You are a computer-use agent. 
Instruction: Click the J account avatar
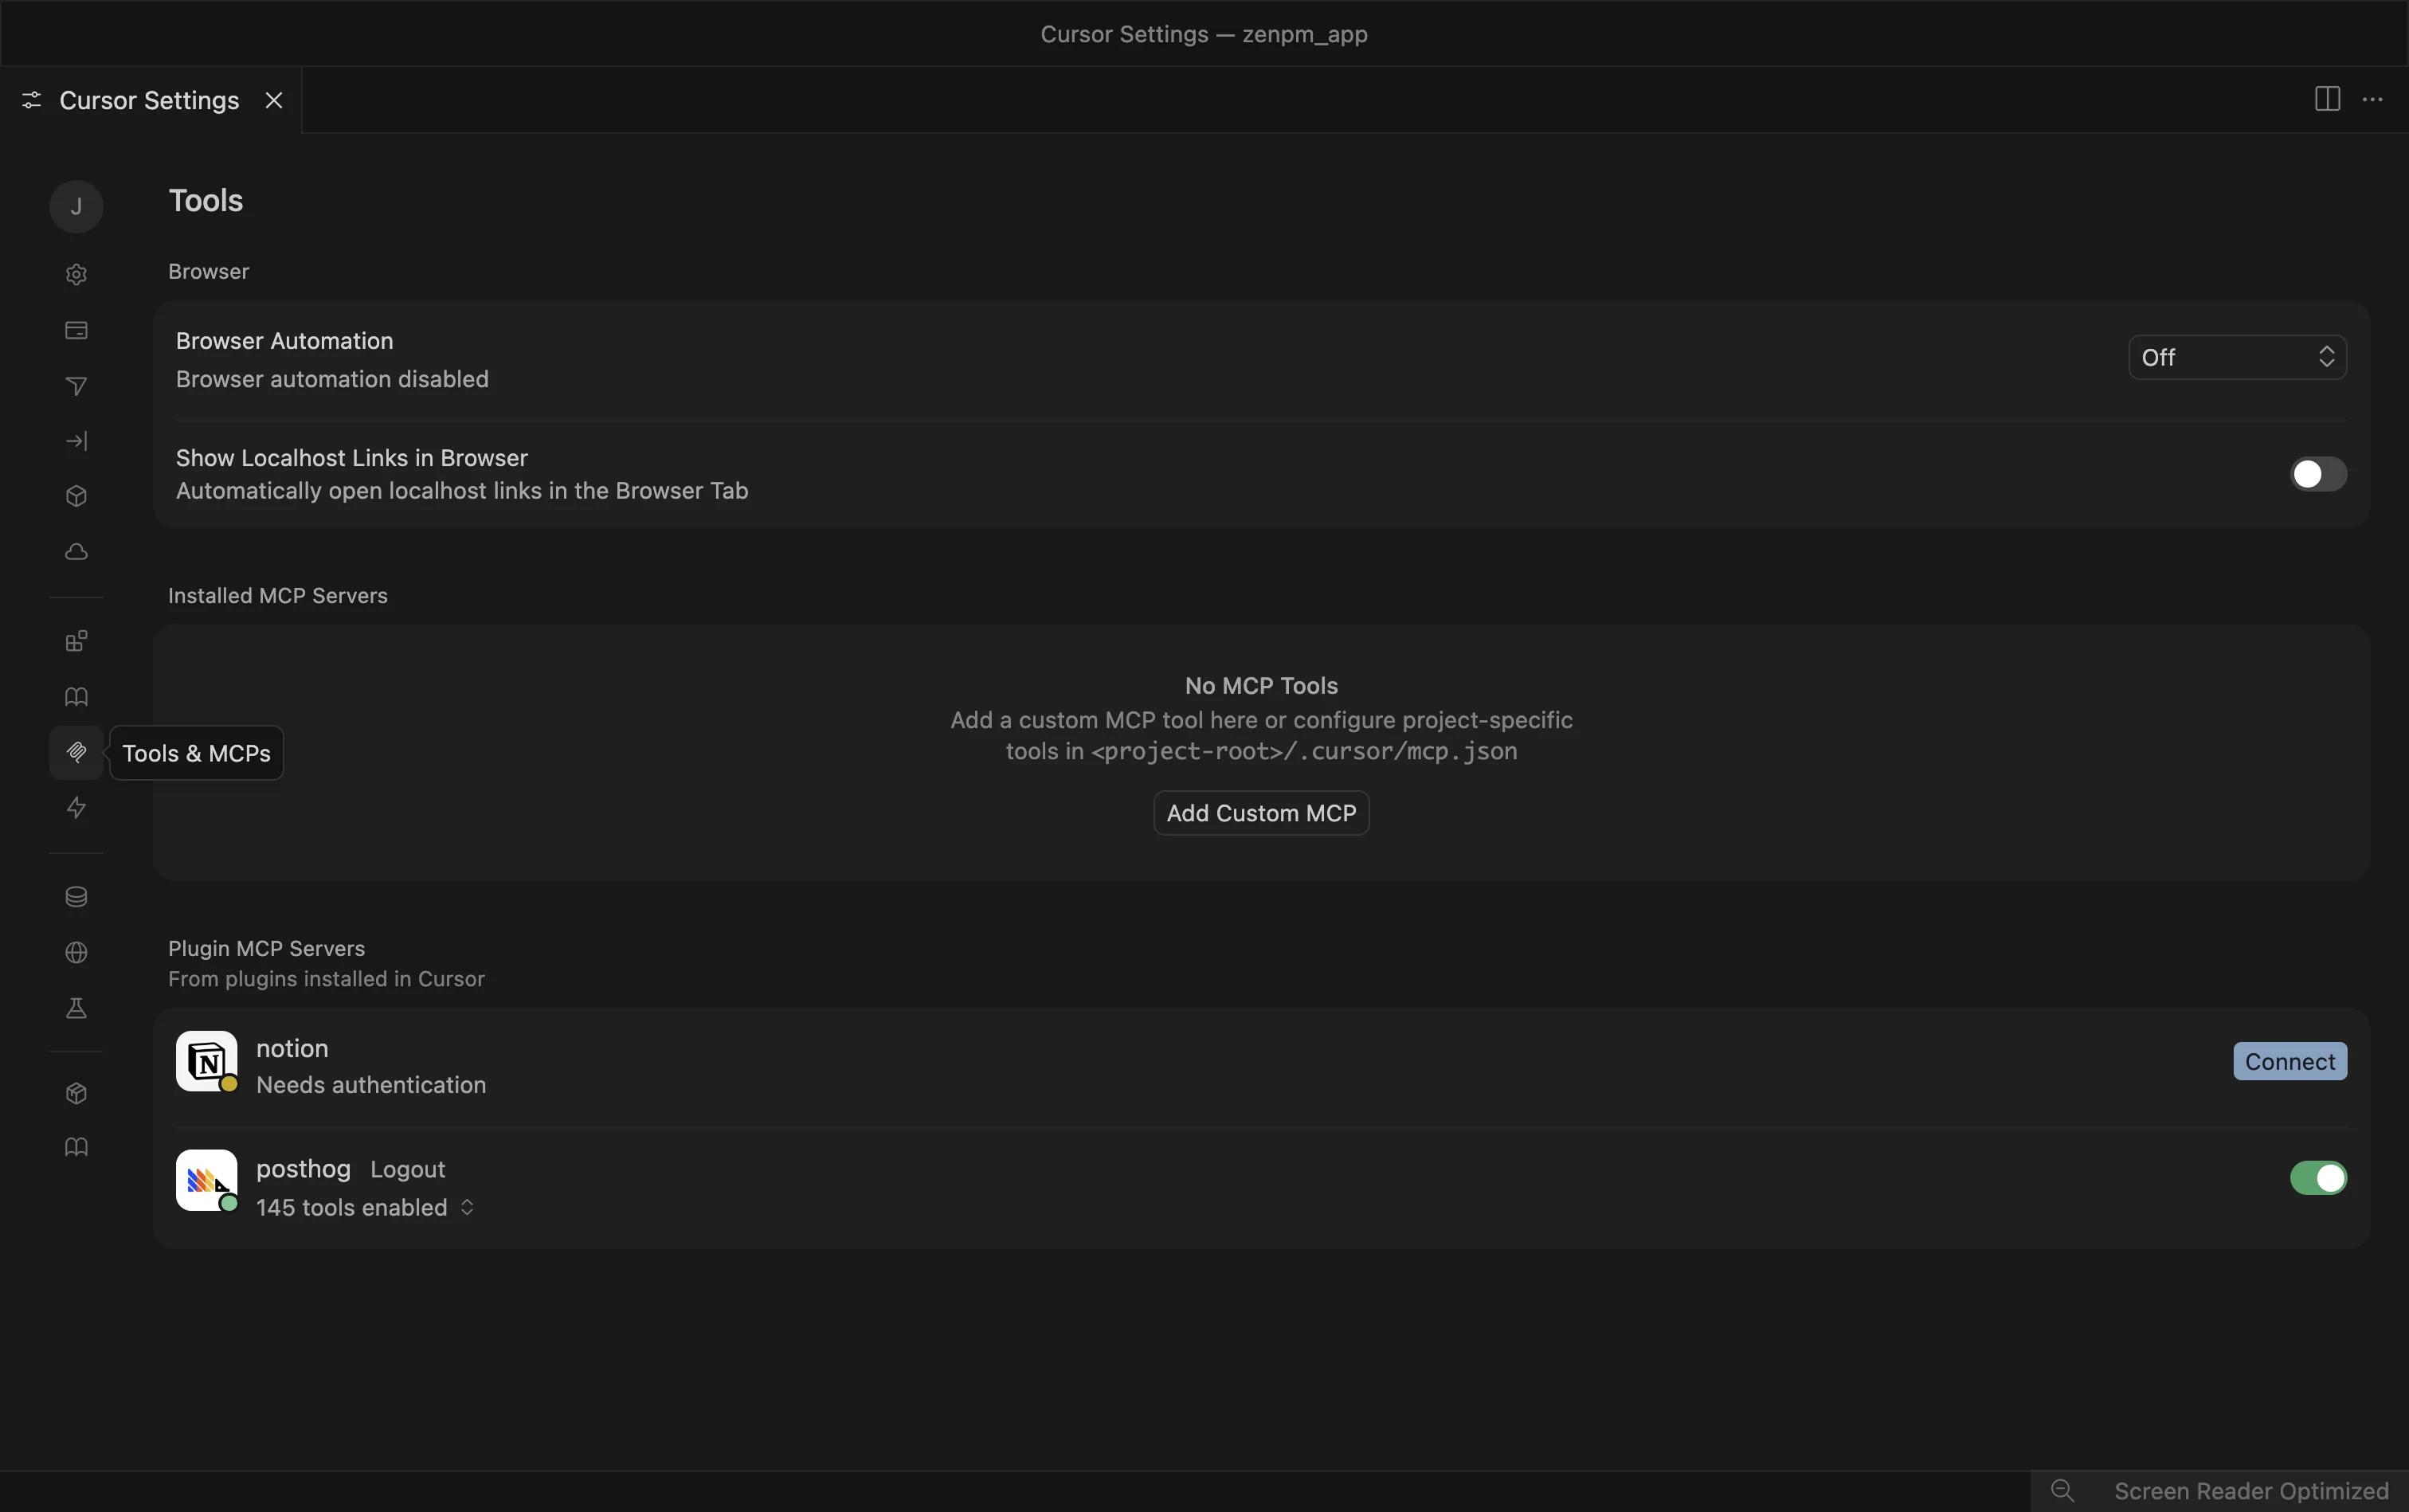[x=76, y=207]
